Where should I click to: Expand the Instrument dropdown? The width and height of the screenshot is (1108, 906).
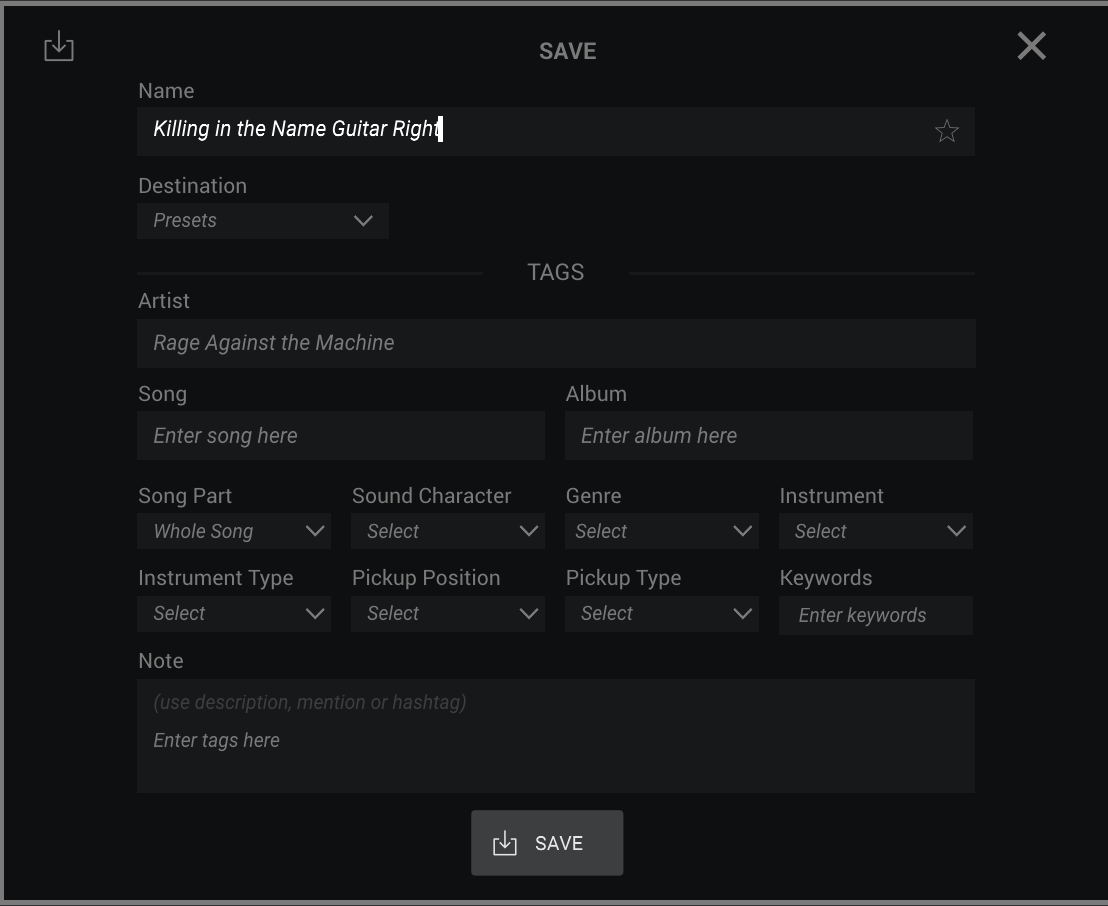click(x=876, y=531)
